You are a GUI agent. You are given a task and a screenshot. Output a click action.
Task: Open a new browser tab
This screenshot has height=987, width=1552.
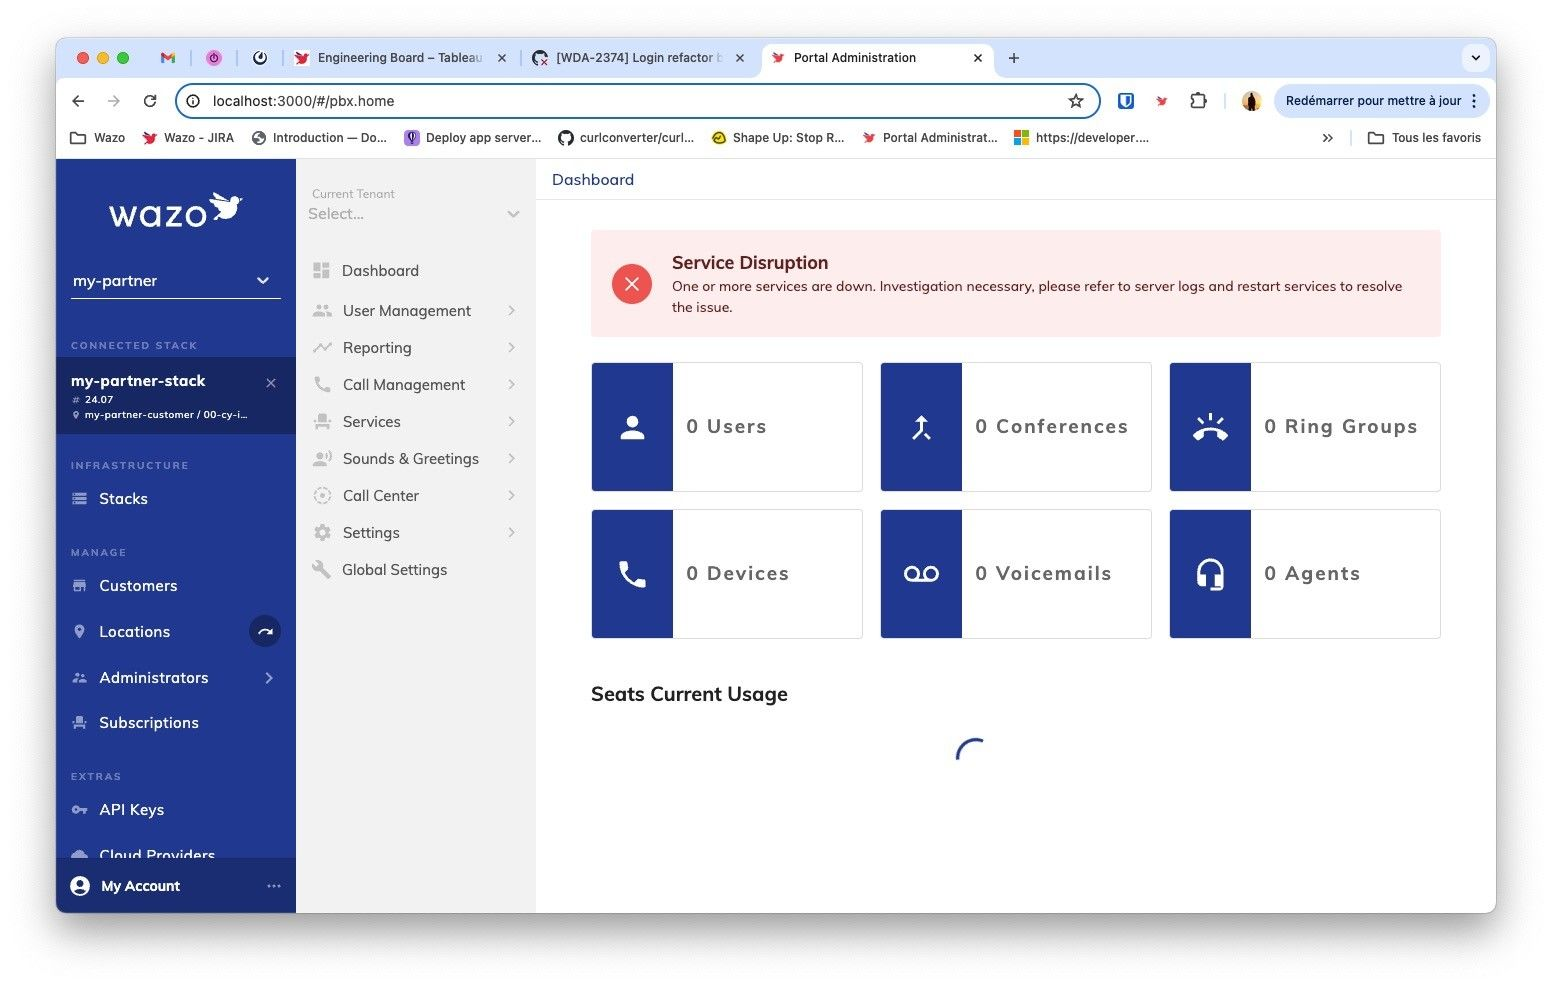(x=1014, y=58)
